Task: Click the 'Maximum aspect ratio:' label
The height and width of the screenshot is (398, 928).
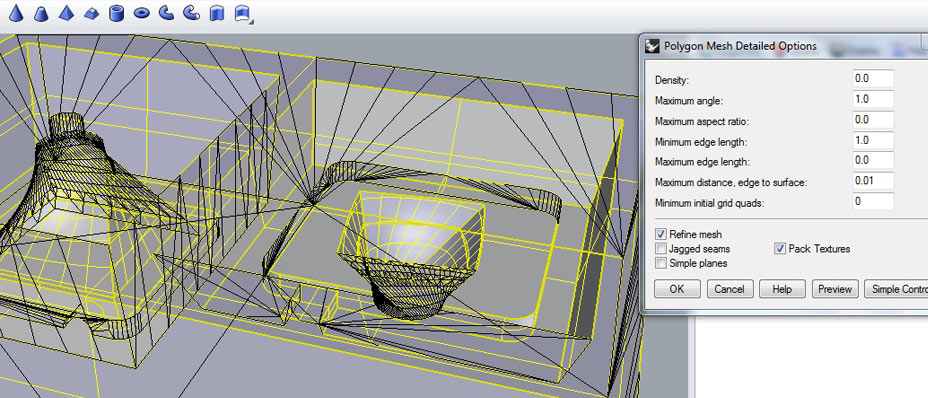Action: coord(702,121)
